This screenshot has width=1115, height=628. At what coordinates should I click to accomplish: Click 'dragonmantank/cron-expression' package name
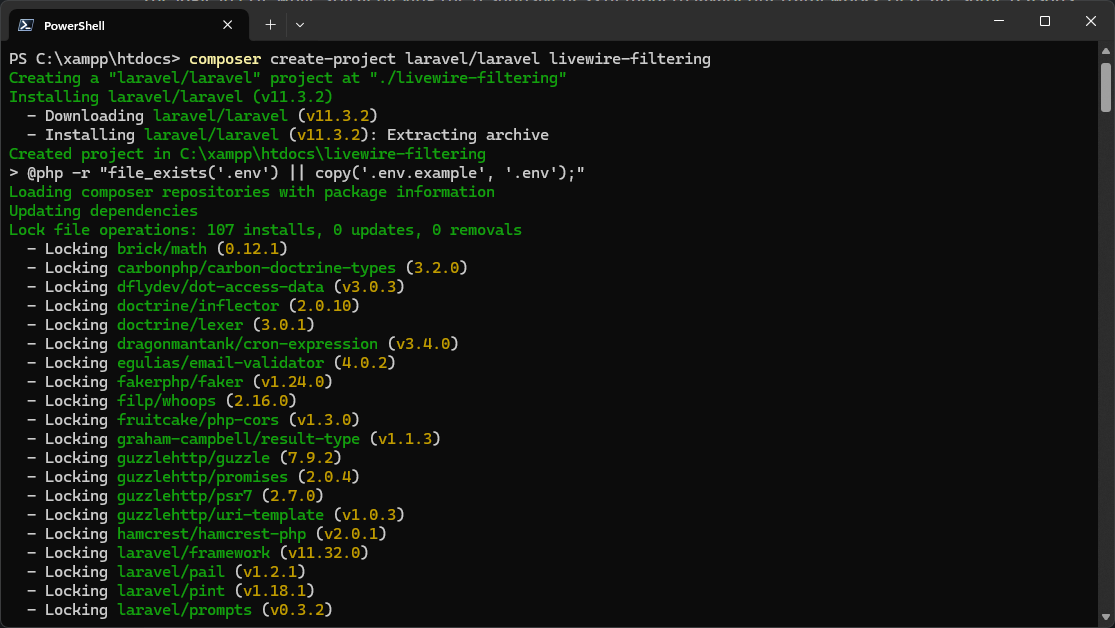247,344
